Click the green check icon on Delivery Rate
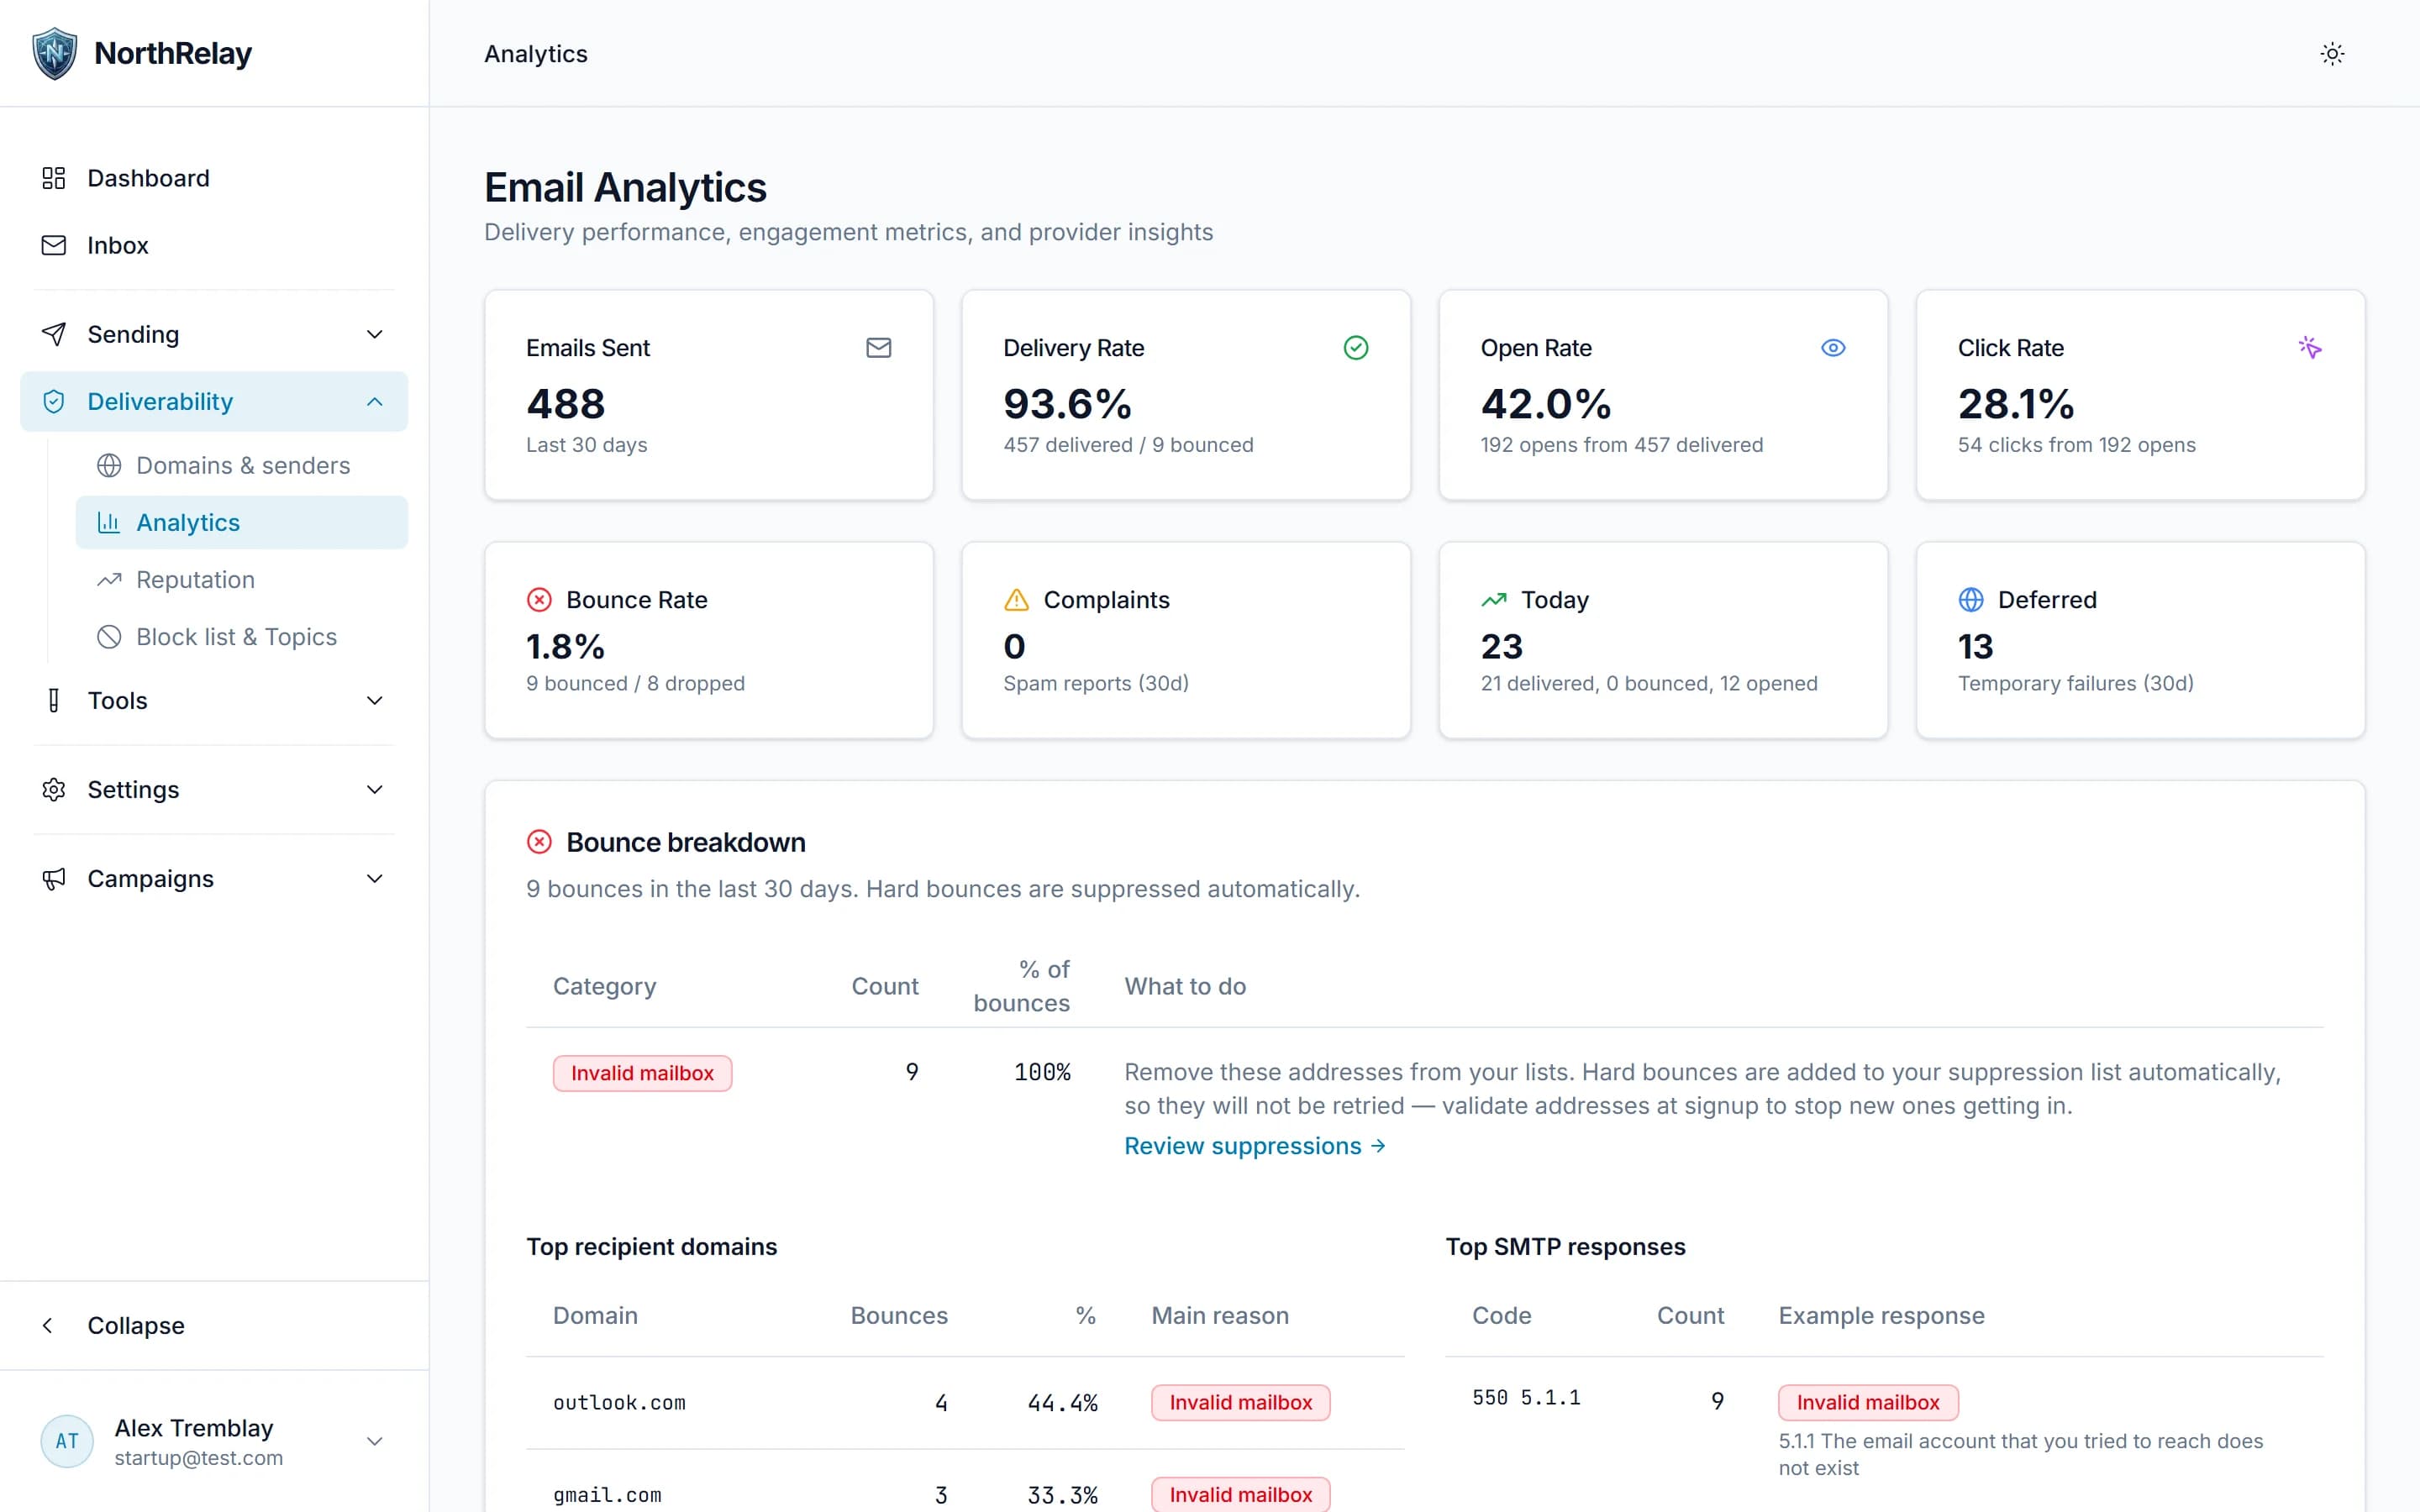 click(1355, 347)
